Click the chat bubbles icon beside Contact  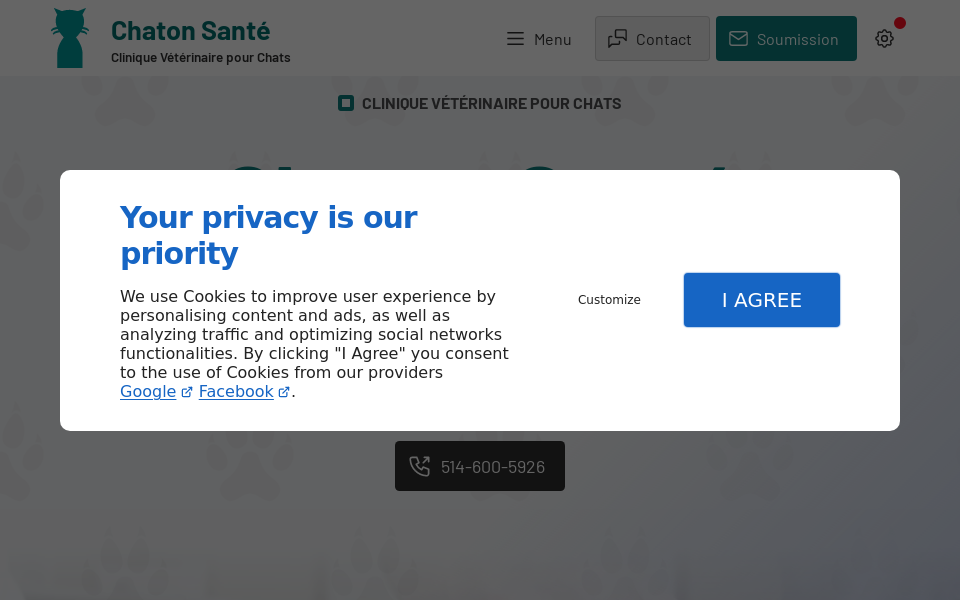tap(617, 39)
